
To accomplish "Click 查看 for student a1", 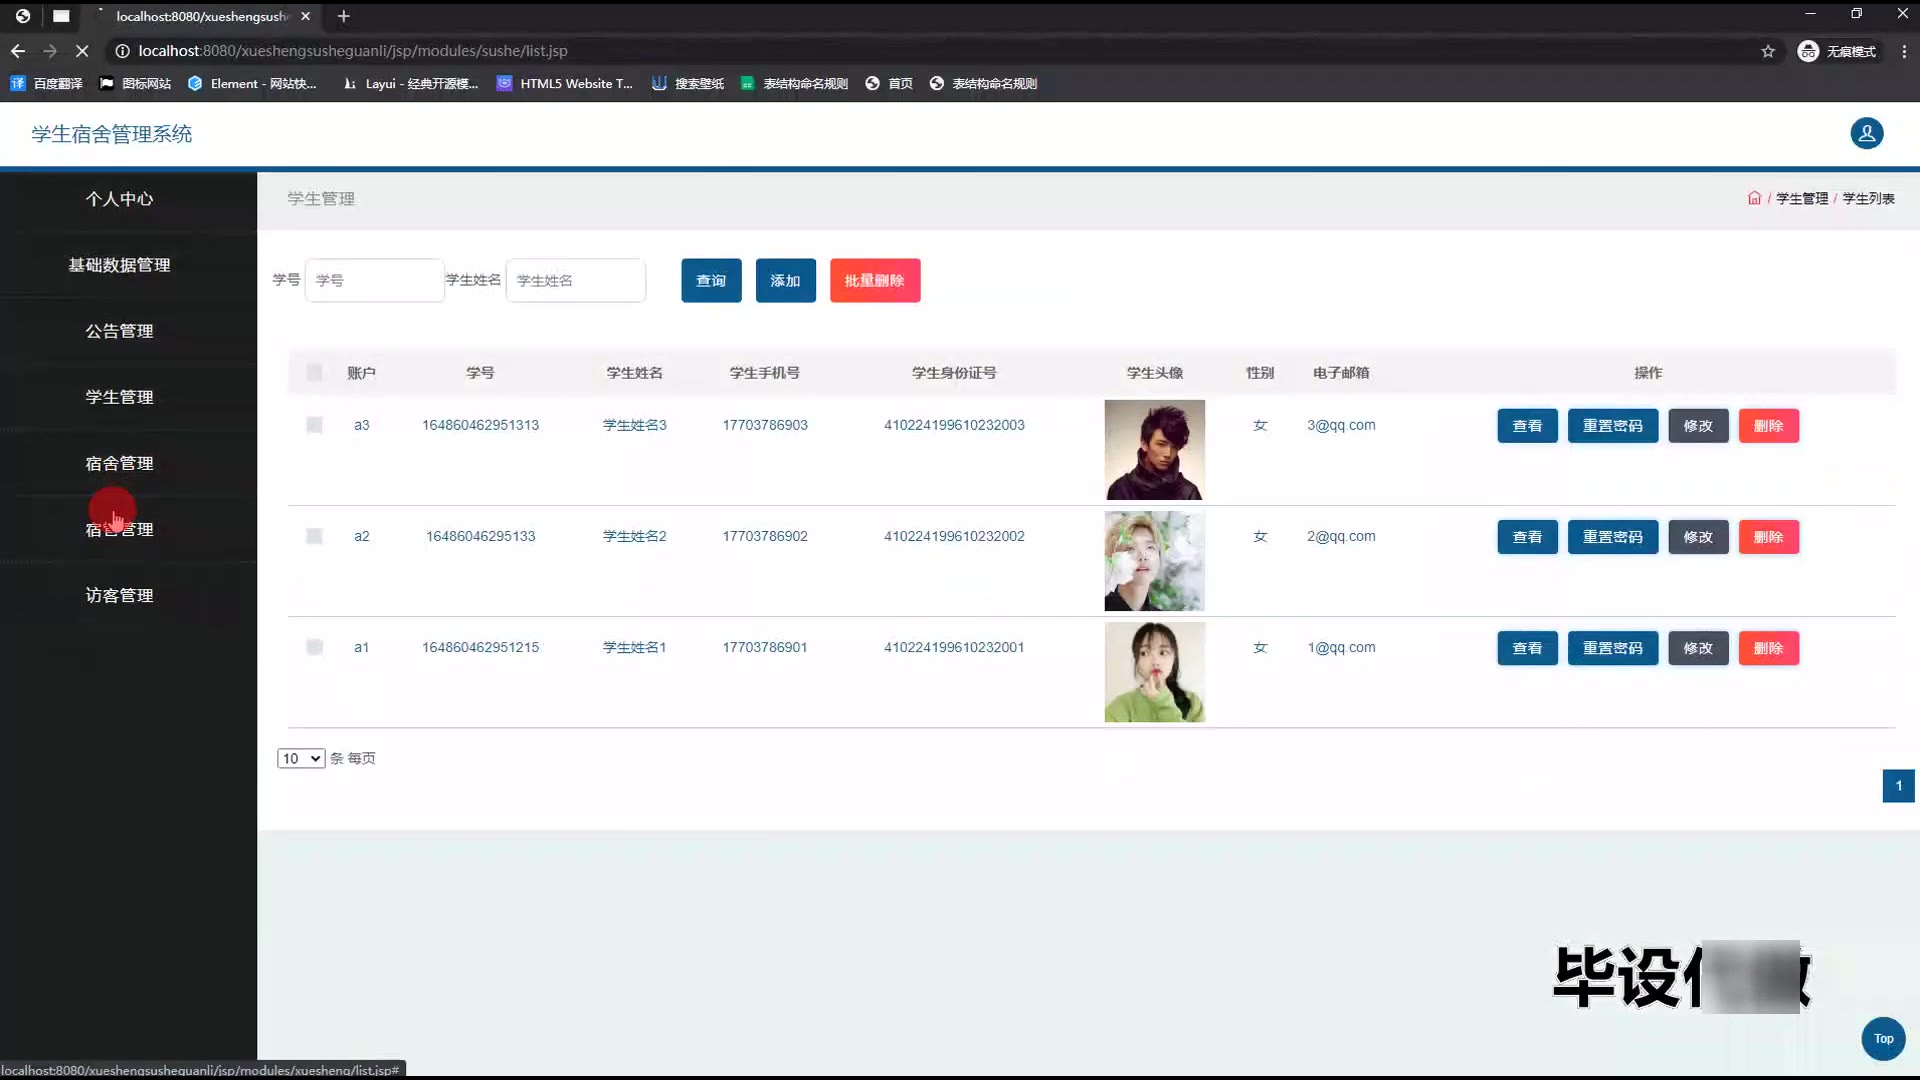I will tap(1527, 647).
